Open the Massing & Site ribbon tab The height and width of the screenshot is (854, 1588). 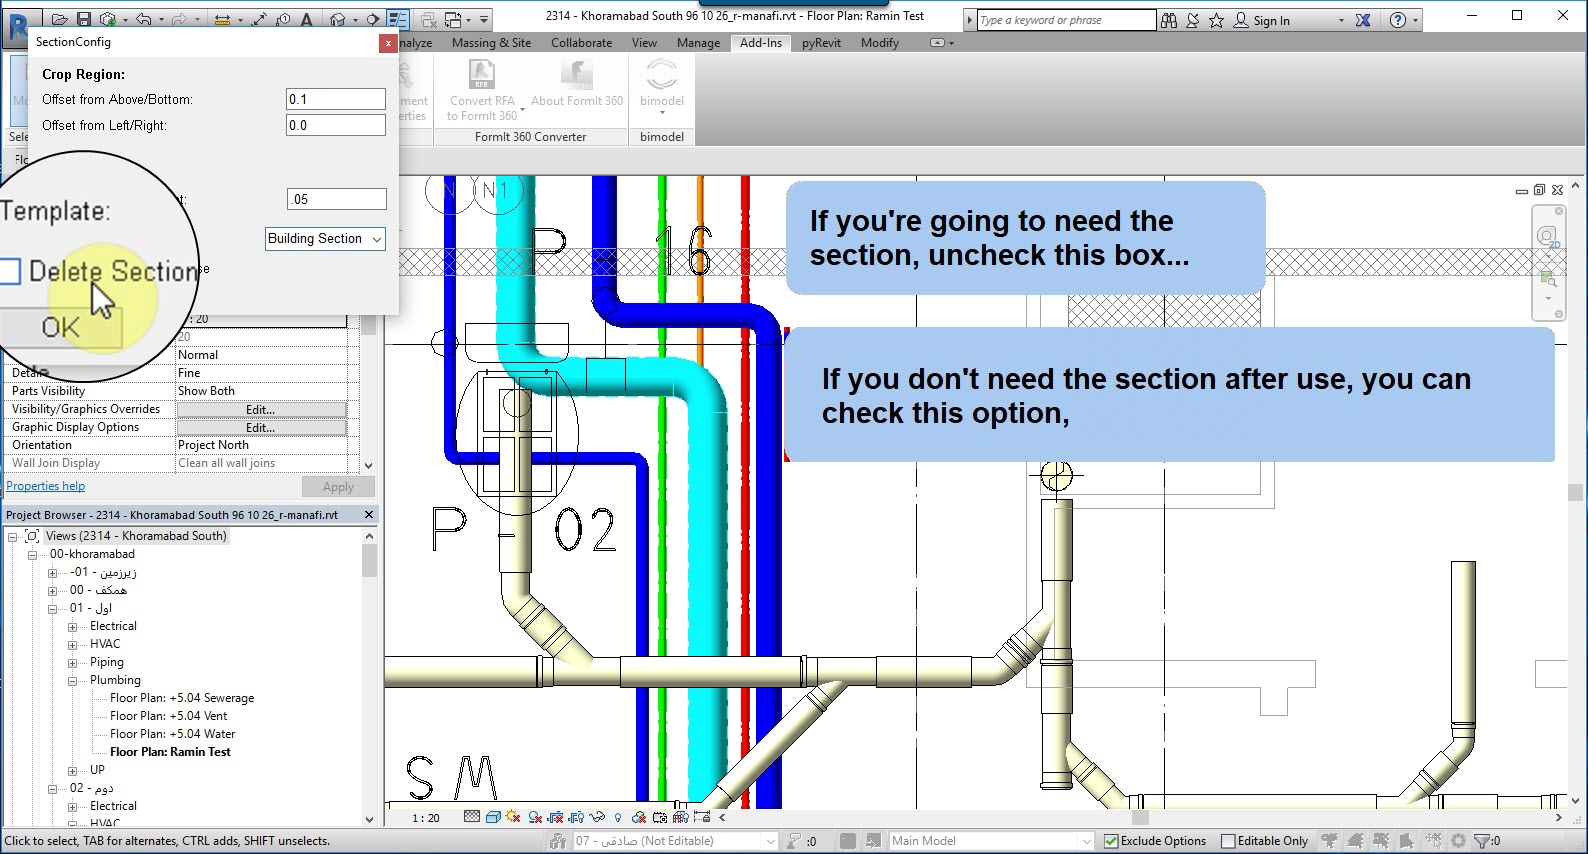[491, 43]
